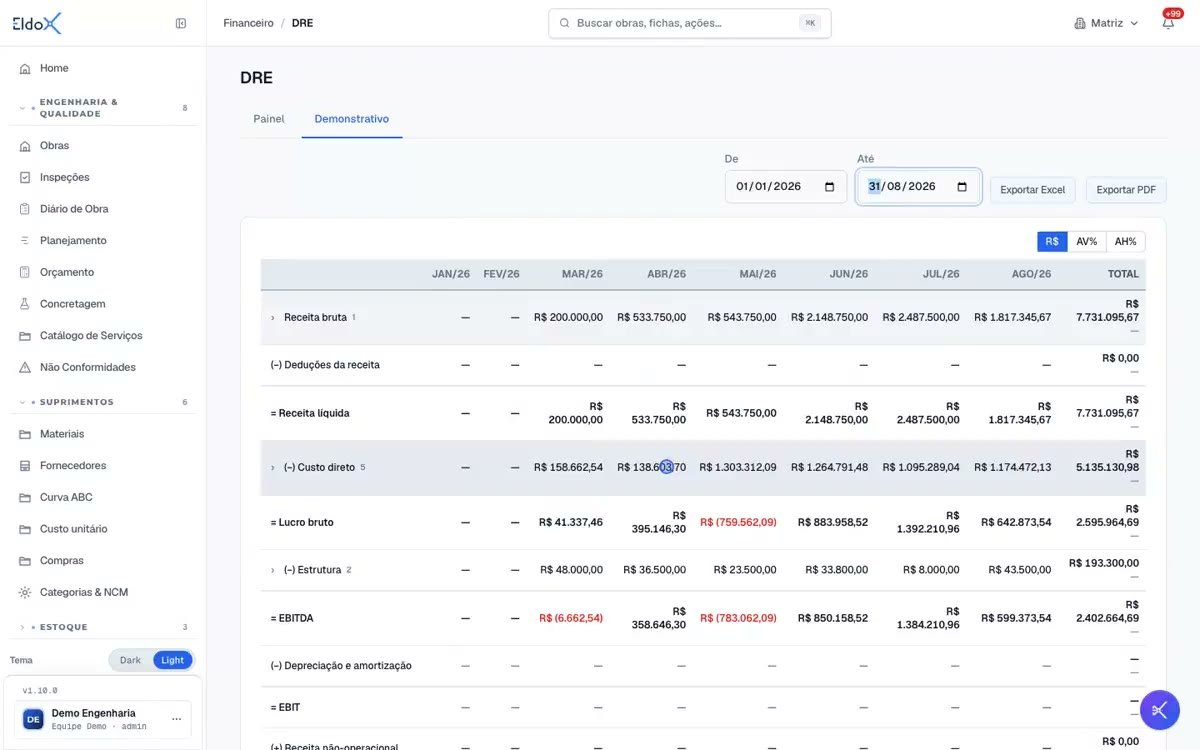Screen dimensions: 1200x750
Task: Switch to the Painel tab
Action: [x=269, y=119]
